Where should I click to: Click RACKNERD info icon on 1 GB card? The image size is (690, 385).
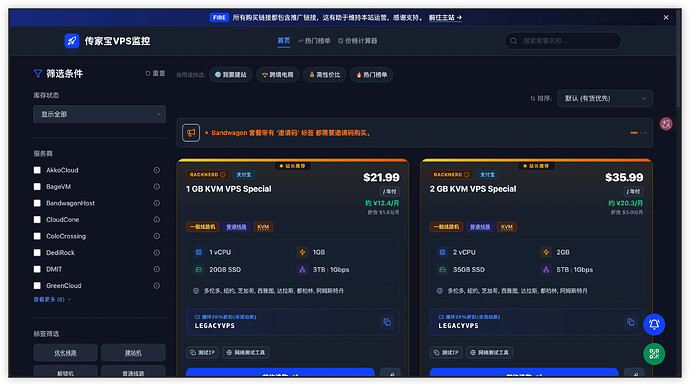point(223,175)
